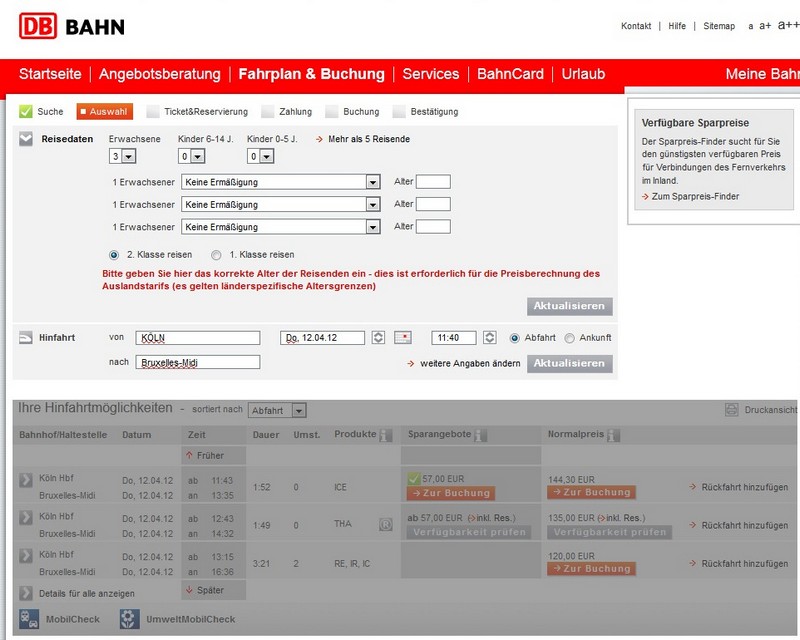Click the Hilfe link in the header

(677, 26)
